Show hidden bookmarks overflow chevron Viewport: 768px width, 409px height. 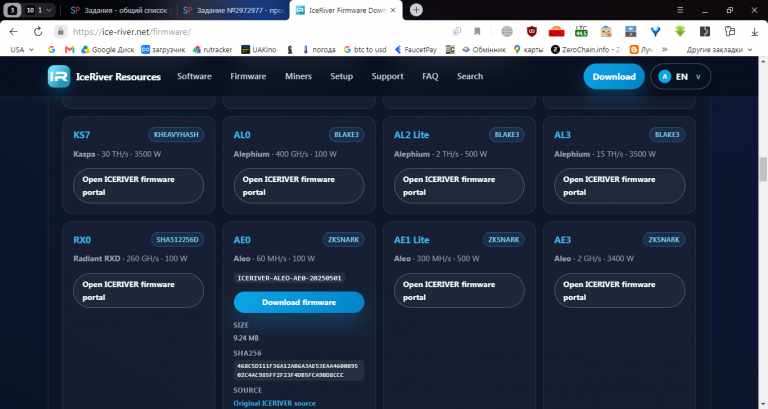[x=665, y=49]
